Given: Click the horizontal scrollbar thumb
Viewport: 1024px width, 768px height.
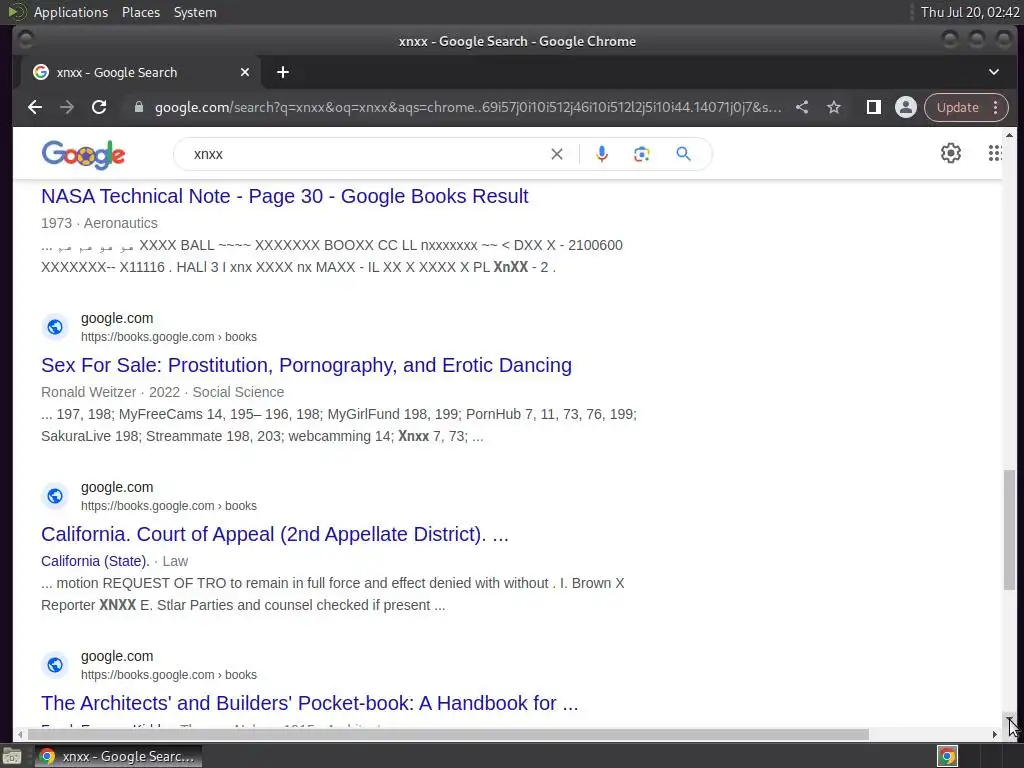Looking at the screenshot, I should pyautogui.click(x=447, y=734).
